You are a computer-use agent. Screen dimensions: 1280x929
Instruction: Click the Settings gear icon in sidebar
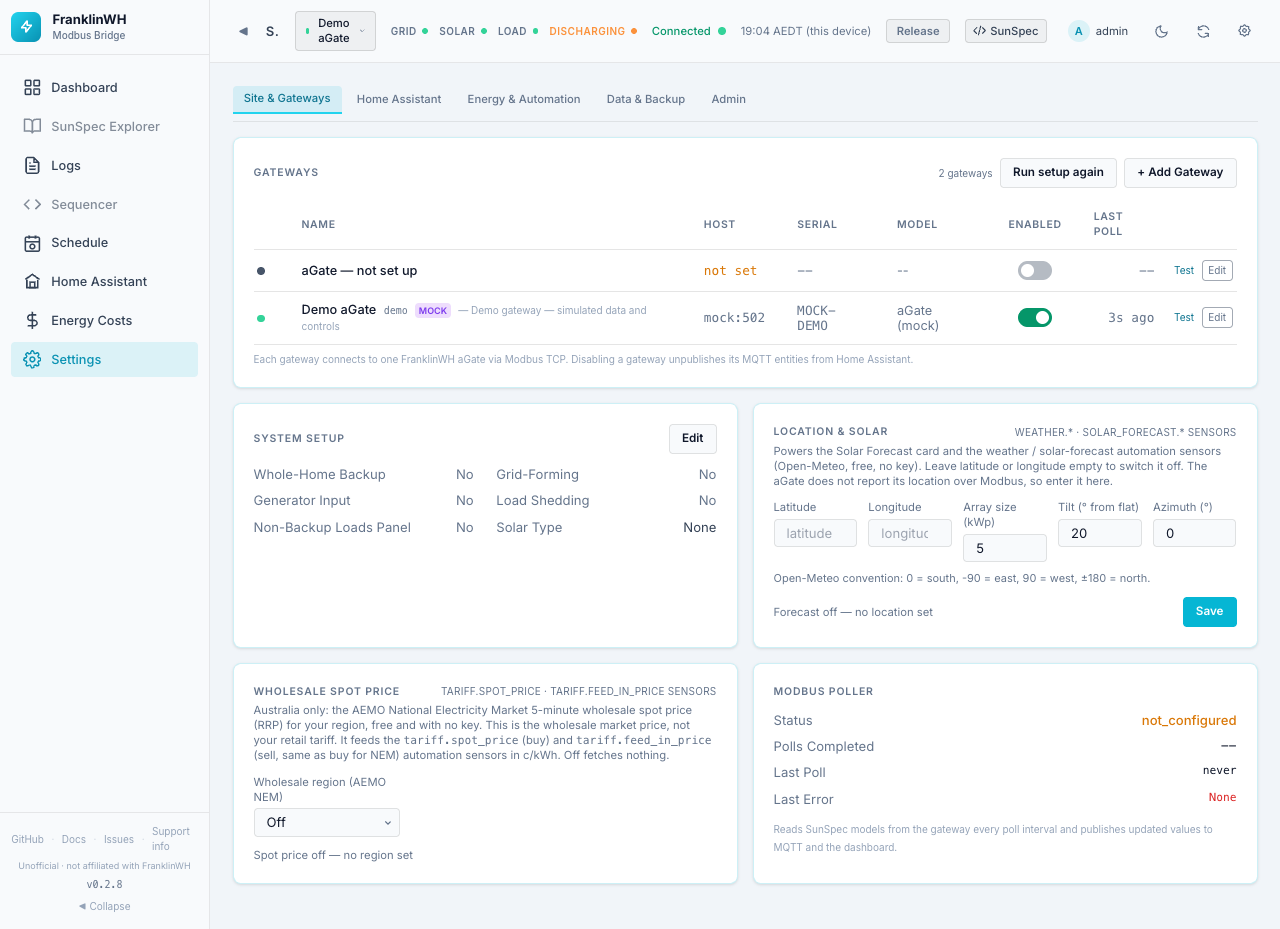(32, 360)
